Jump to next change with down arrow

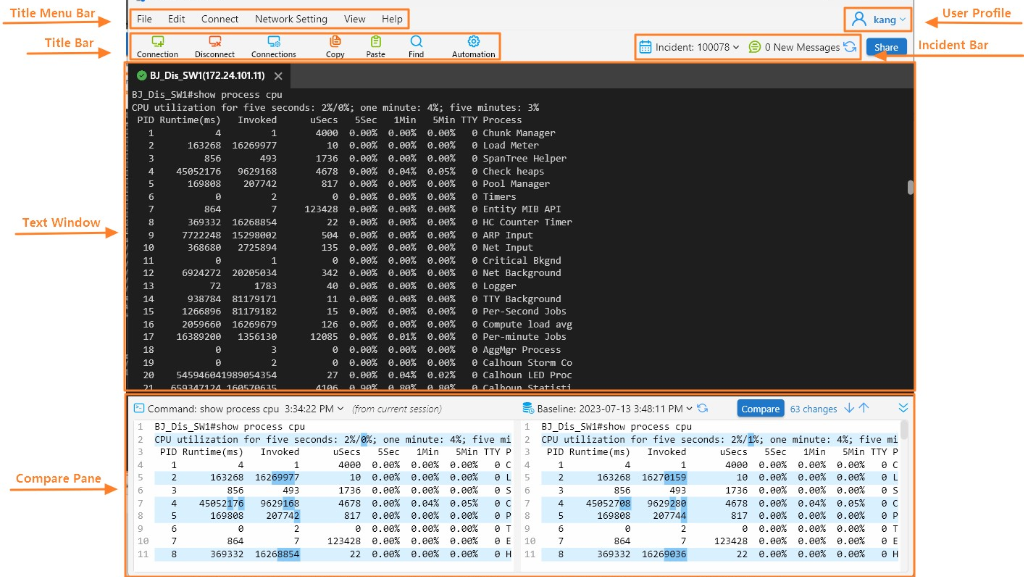tap(849, 408)
